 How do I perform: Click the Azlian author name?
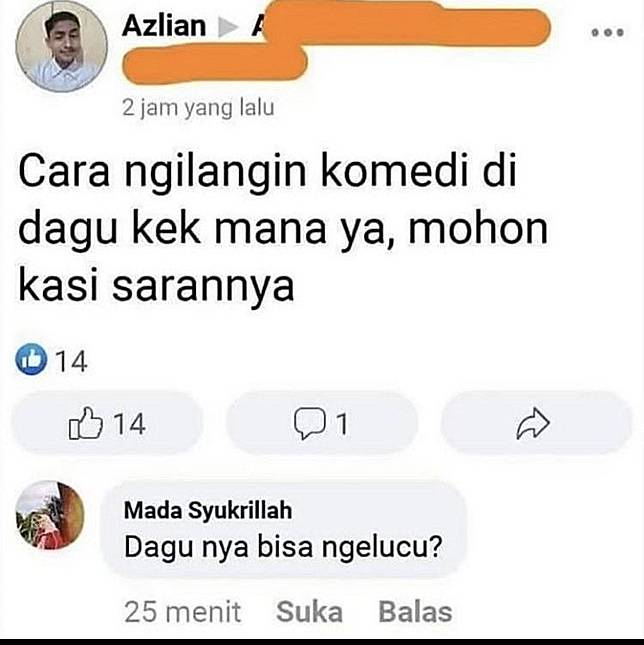click(164, 26)
